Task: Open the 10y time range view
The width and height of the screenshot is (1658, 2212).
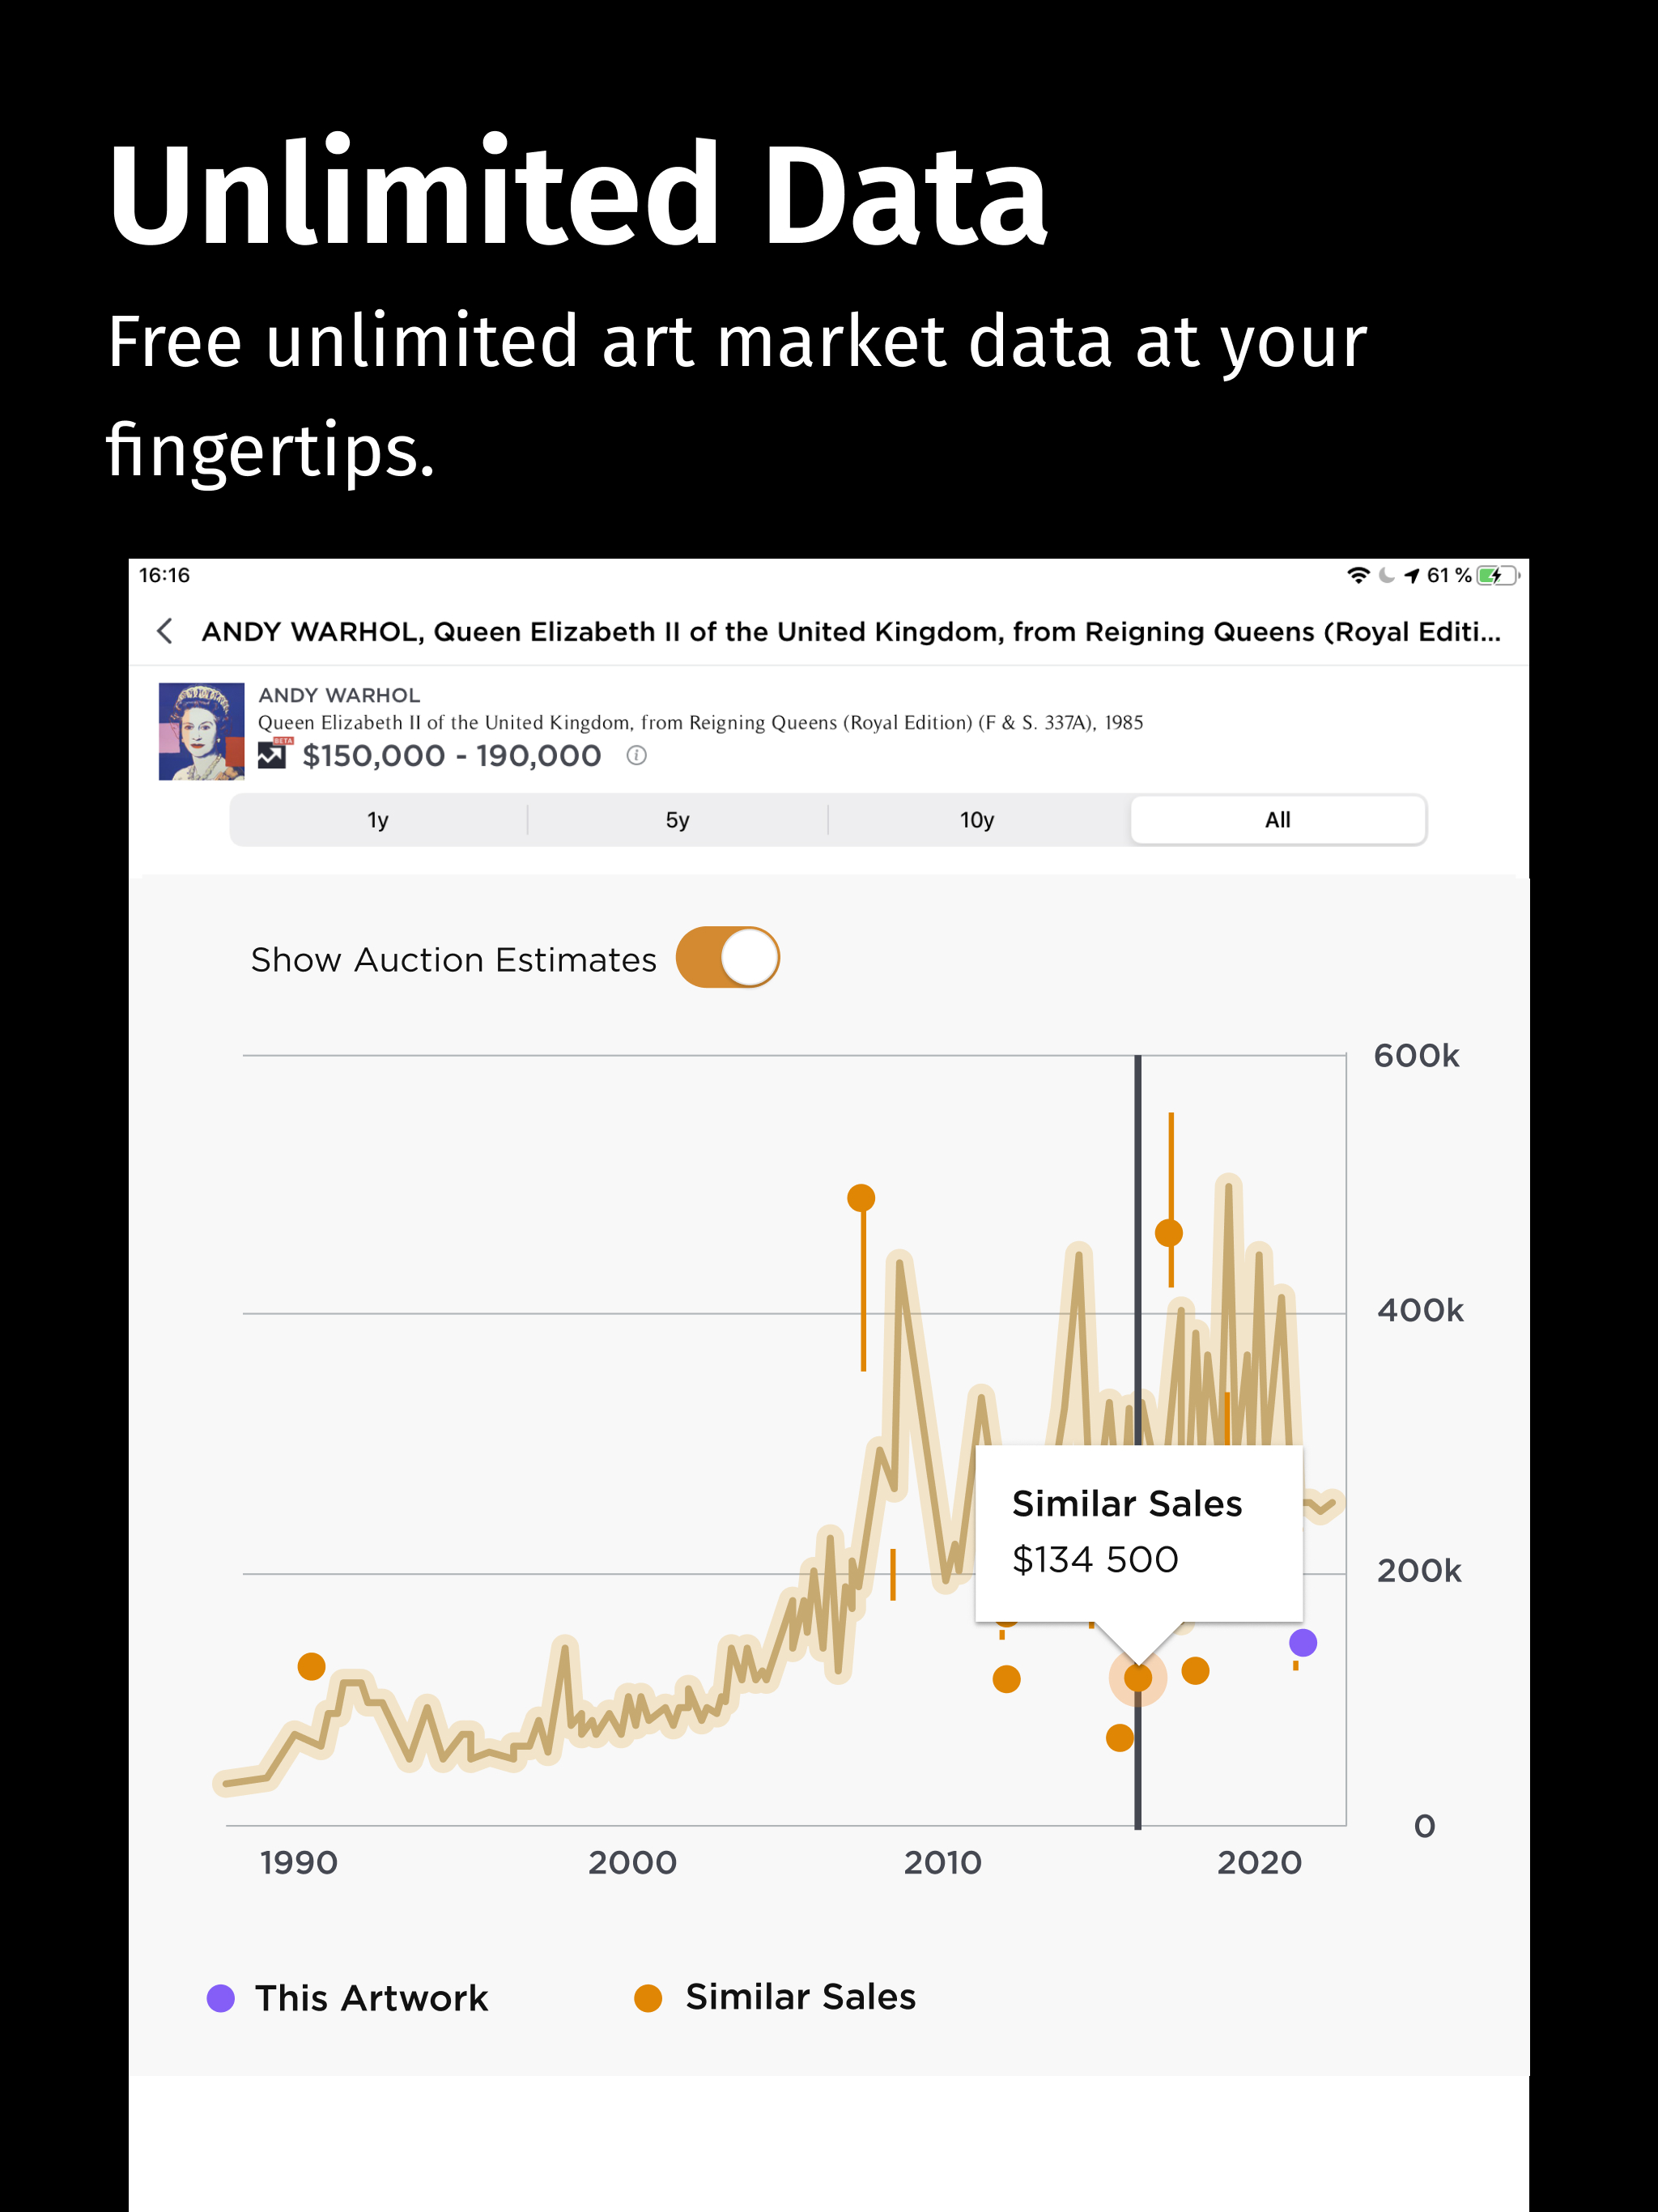Action: tap(977, 818)
